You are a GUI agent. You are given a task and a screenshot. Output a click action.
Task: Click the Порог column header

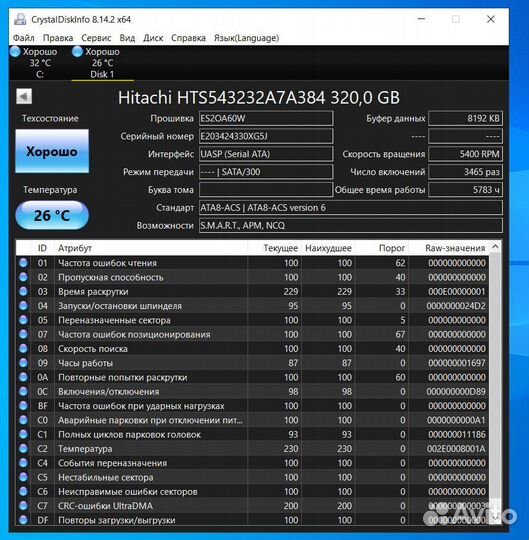click(x=382, y=248)
